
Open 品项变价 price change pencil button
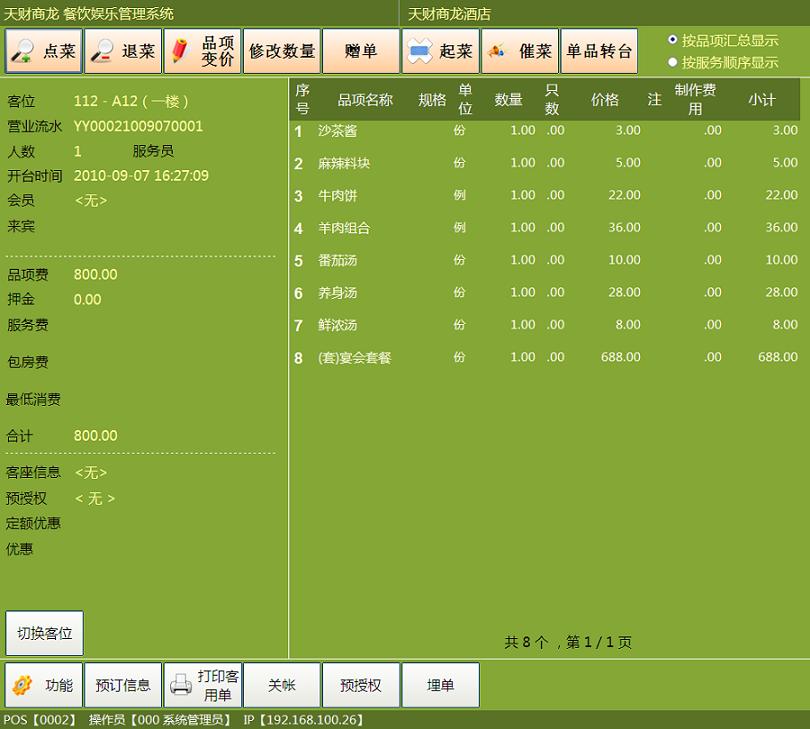202,51
